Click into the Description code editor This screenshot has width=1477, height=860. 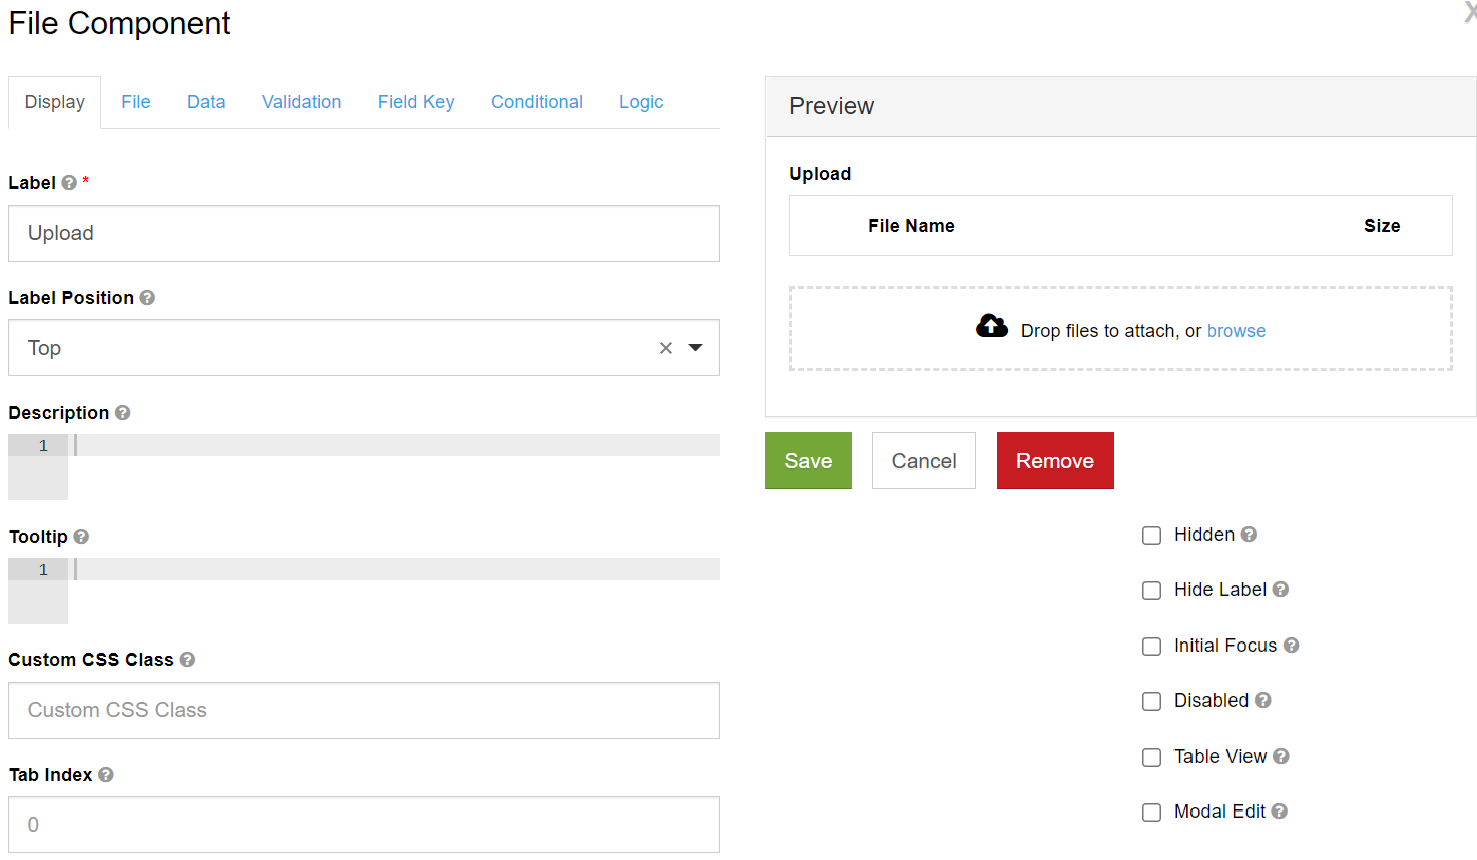tap(364, 467)
